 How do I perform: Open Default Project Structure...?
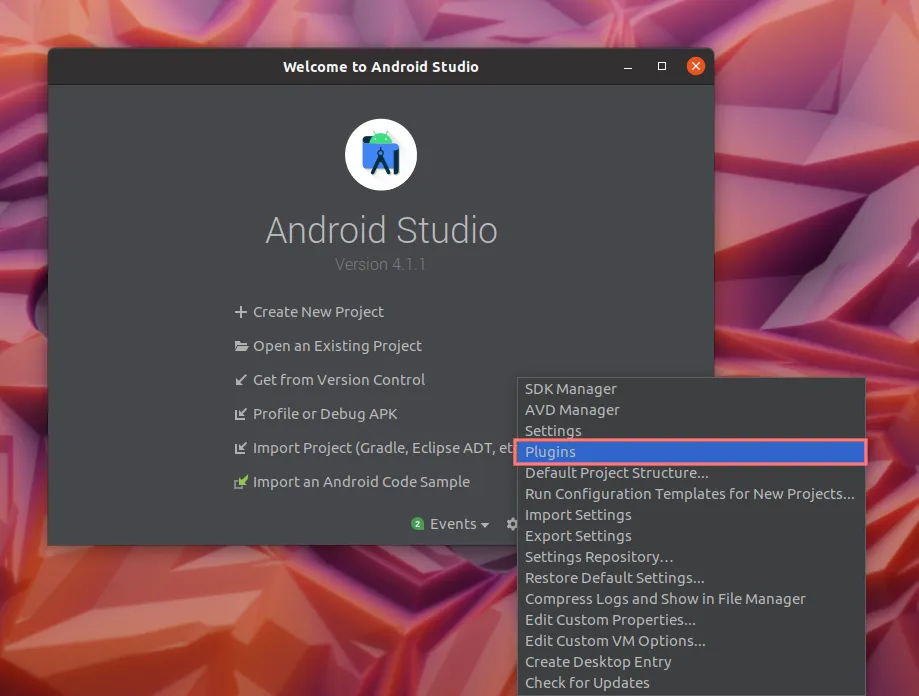691,473
